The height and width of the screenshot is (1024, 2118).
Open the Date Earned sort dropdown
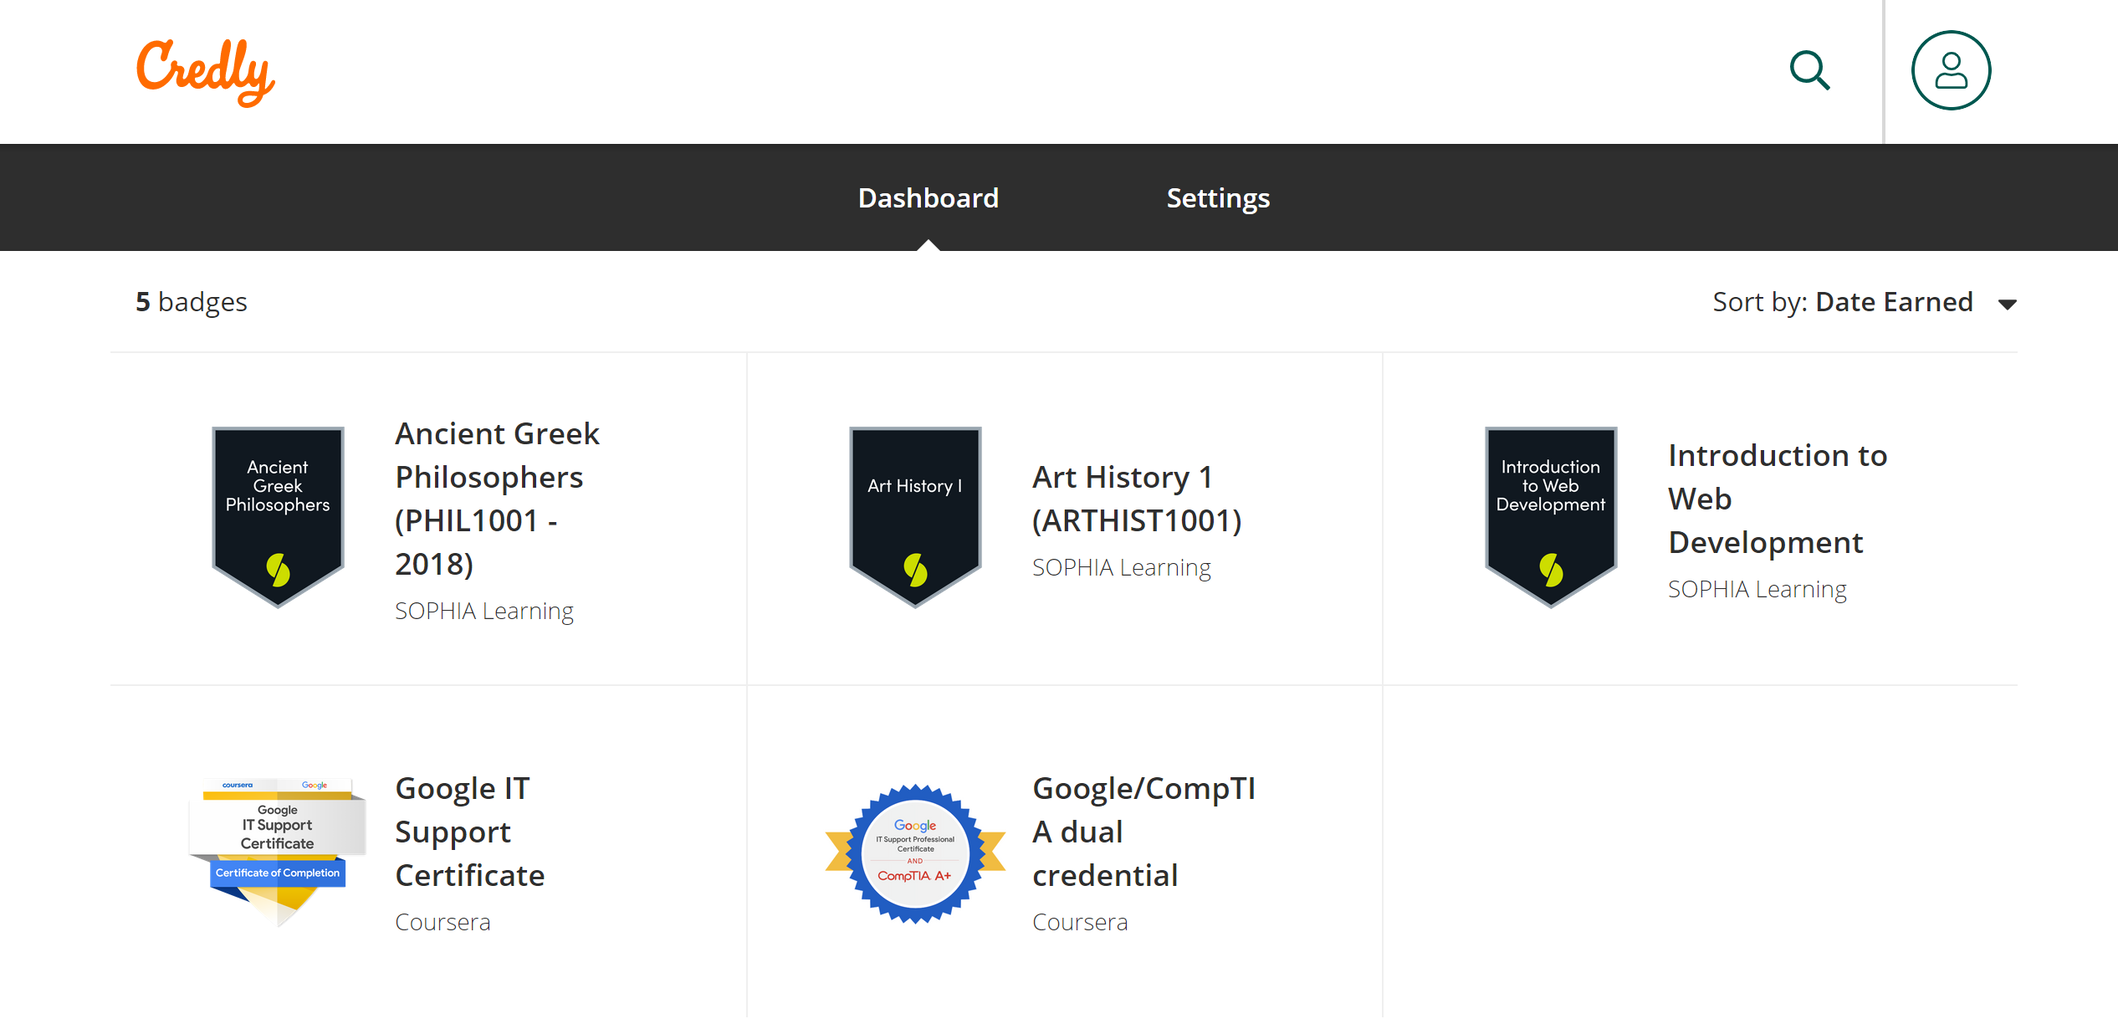pos(1893,302)
